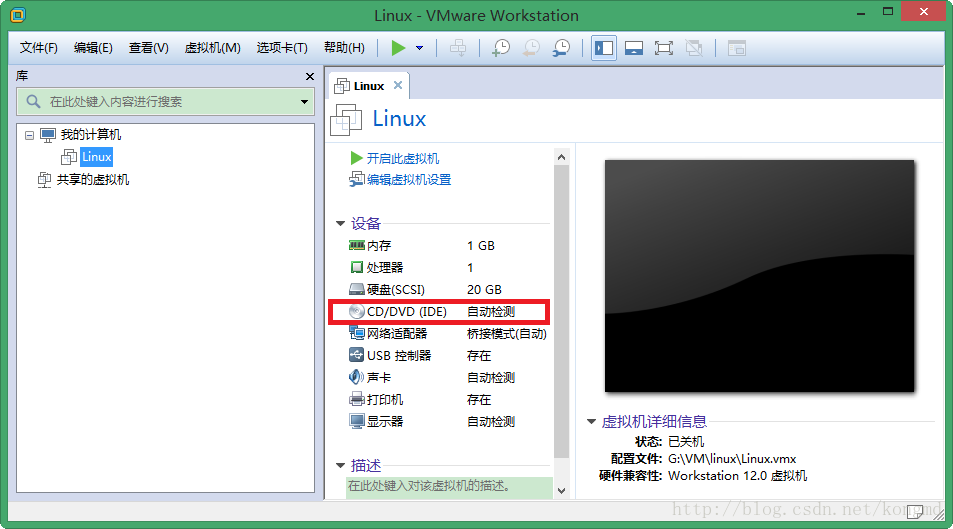Open the power options dropdown arrow next to the play button
This screenshot has width=953, height=529.
tap(419, 48)
